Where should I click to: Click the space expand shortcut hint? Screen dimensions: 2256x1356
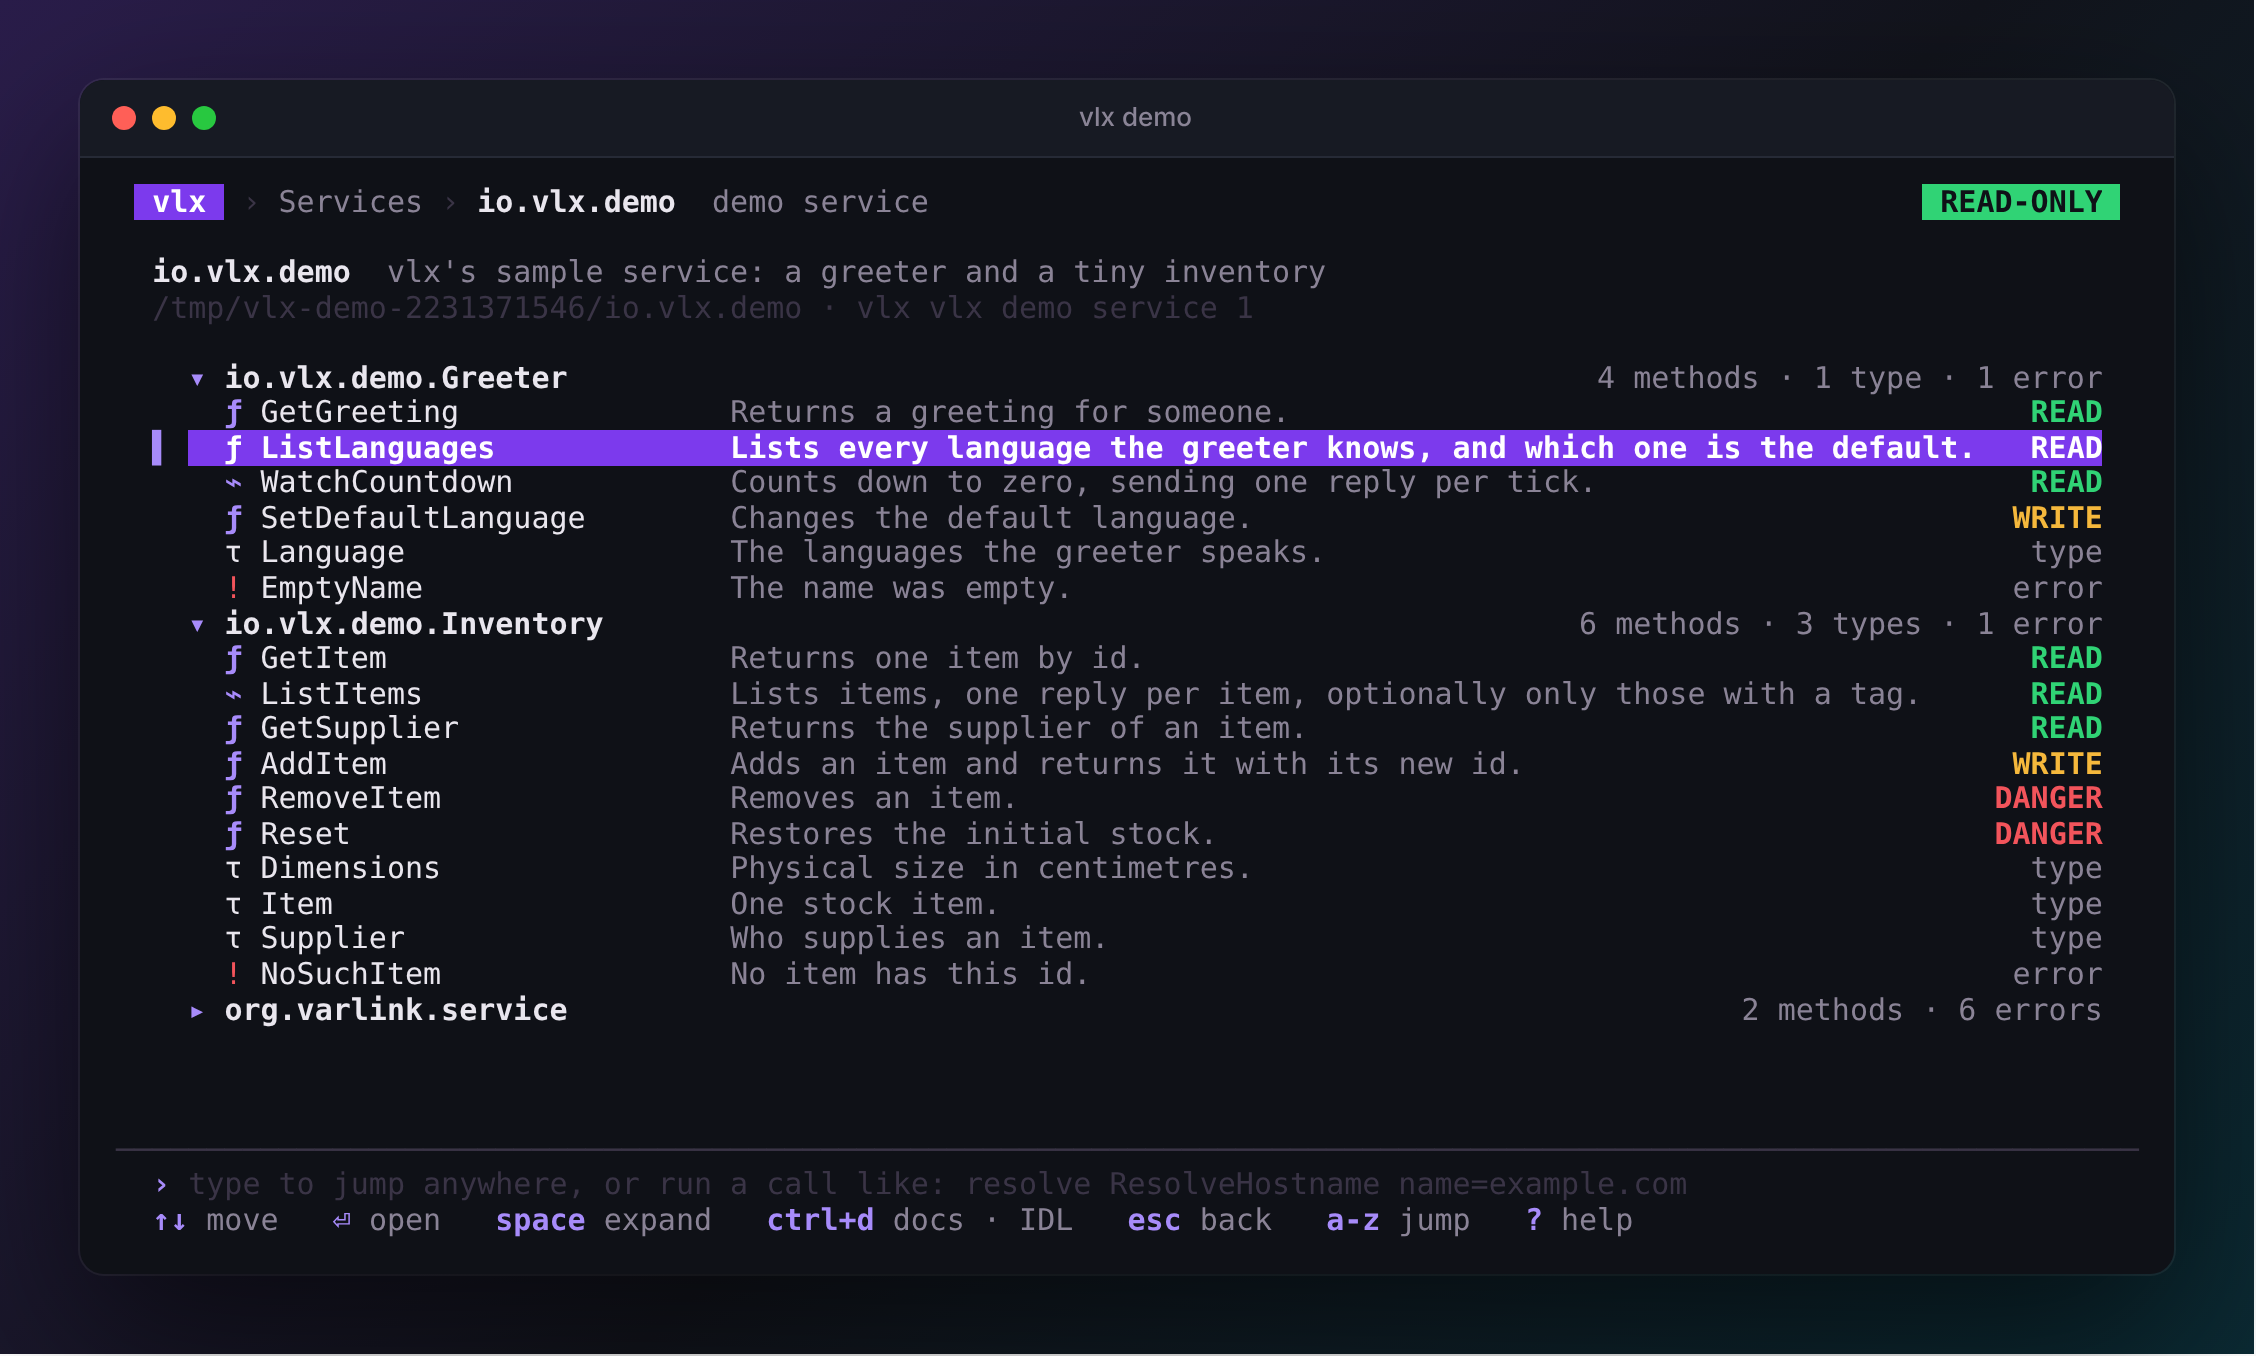(603, 1220)
